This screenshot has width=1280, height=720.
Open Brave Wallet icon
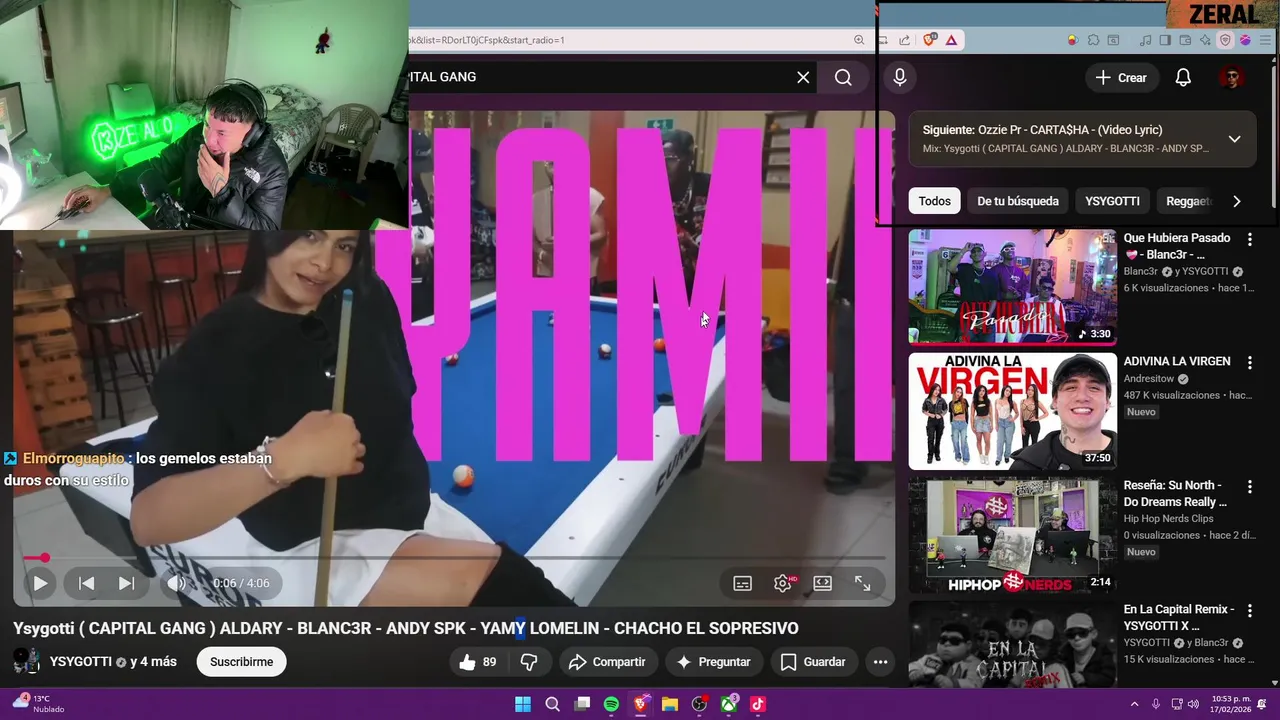click(1185, 40)
